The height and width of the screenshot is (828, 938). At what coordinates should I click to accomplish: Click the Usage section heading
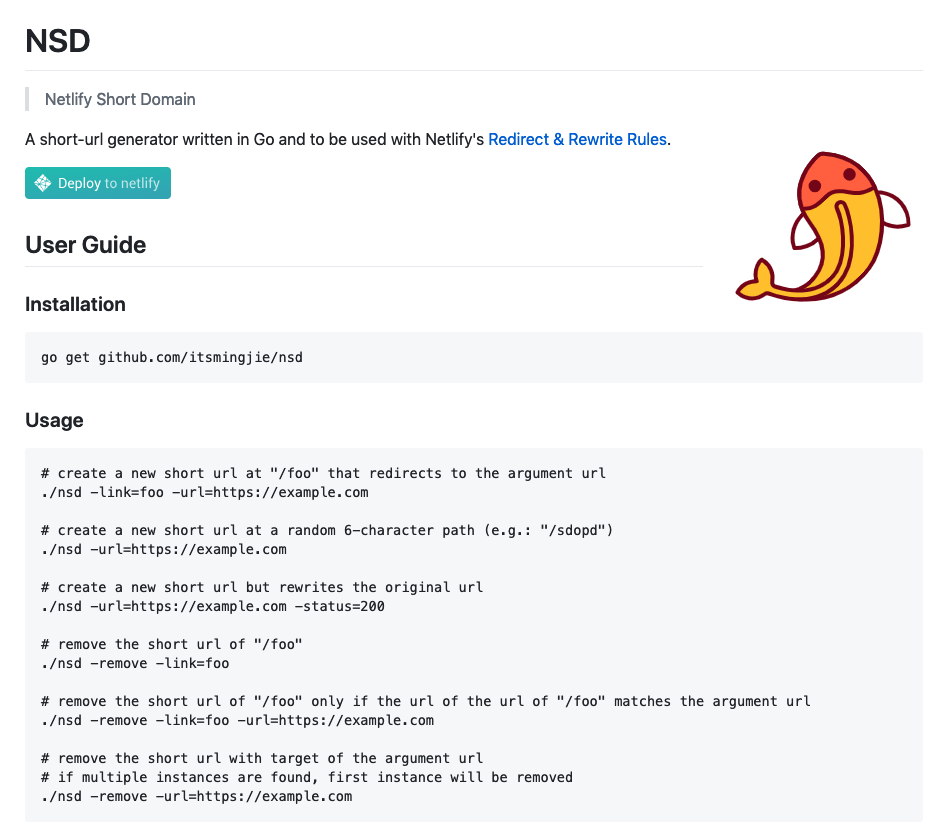point(54,420)
